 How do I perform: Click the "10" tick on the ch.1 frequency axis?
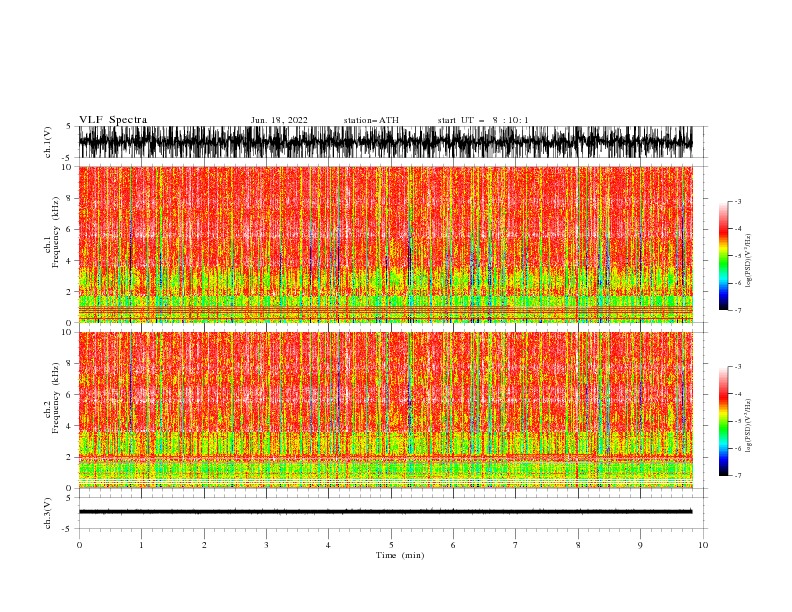pyautogui.click(x=66, y=167)
